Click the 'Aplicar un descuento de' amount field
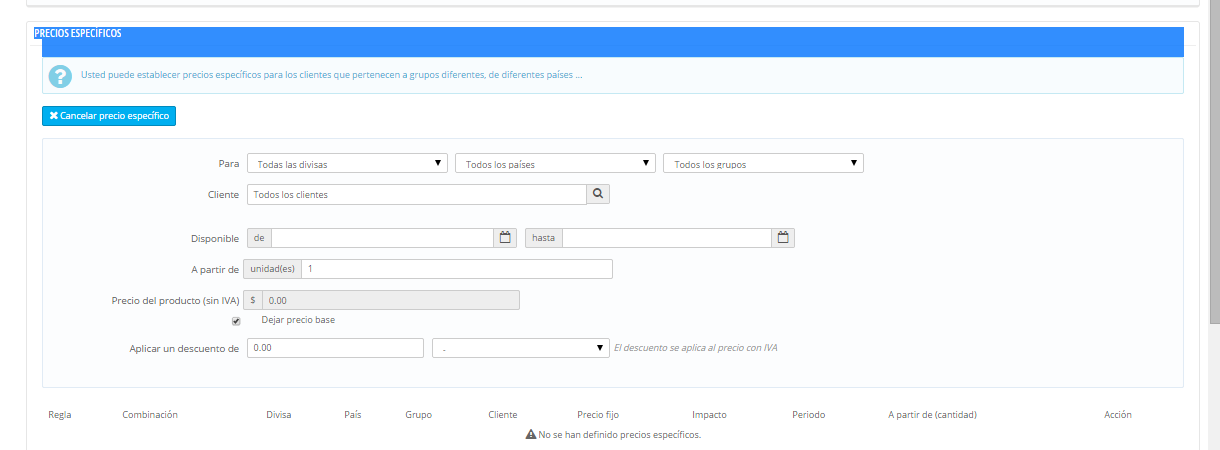 [x=335, y=348]
